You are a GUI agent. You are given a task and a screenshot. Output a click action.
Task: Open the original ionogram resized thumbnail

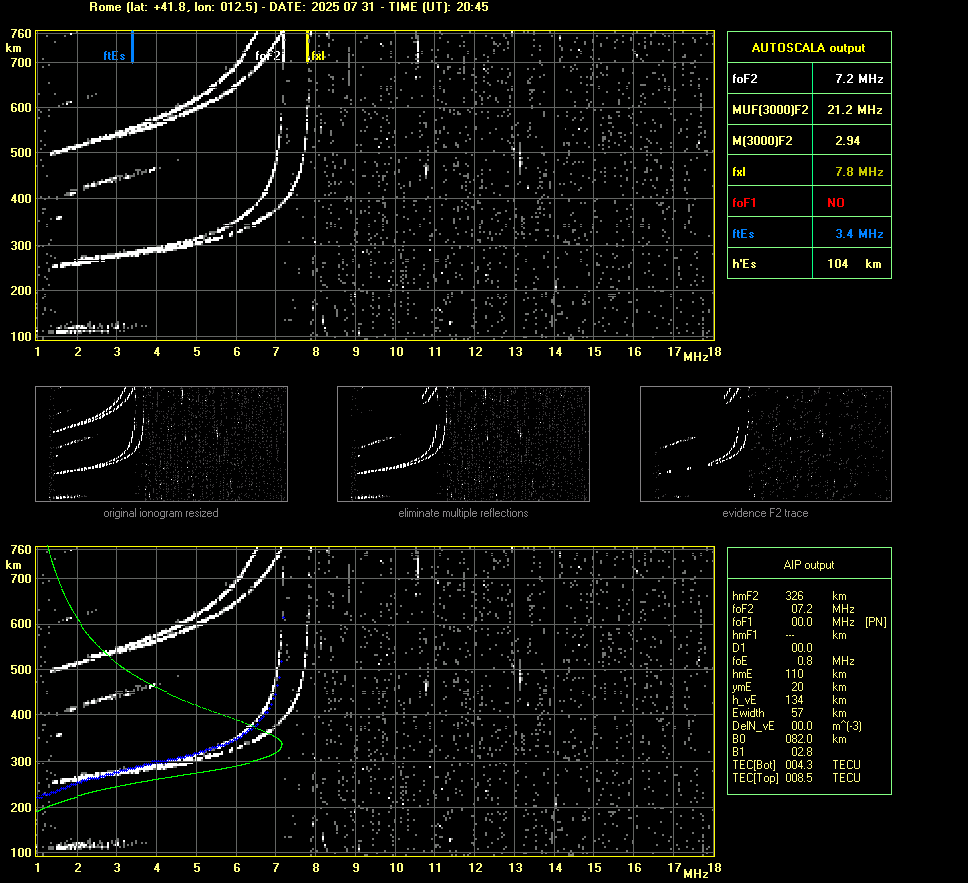(x=161, y=444)
